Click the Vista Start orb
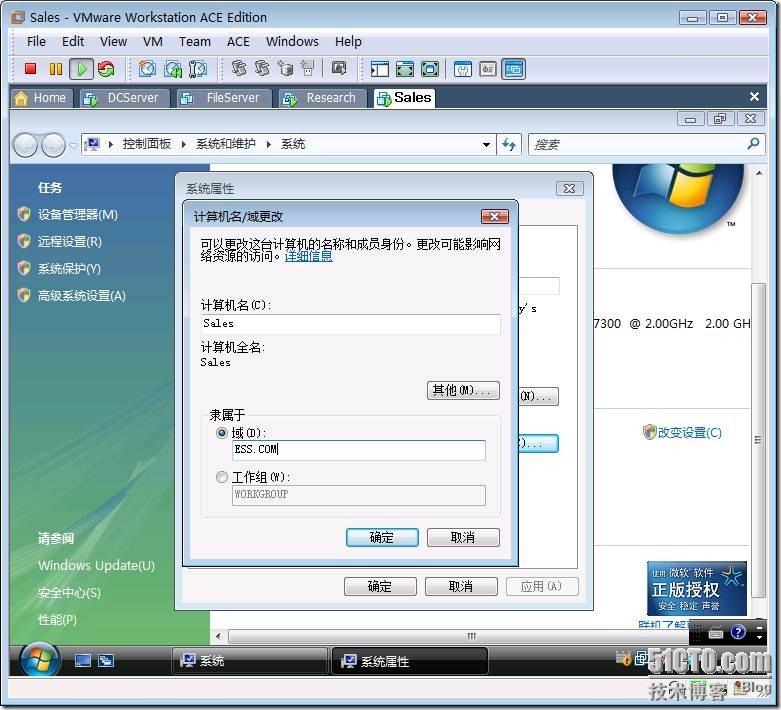Screen dimensions: 781x710 [40, 660]
